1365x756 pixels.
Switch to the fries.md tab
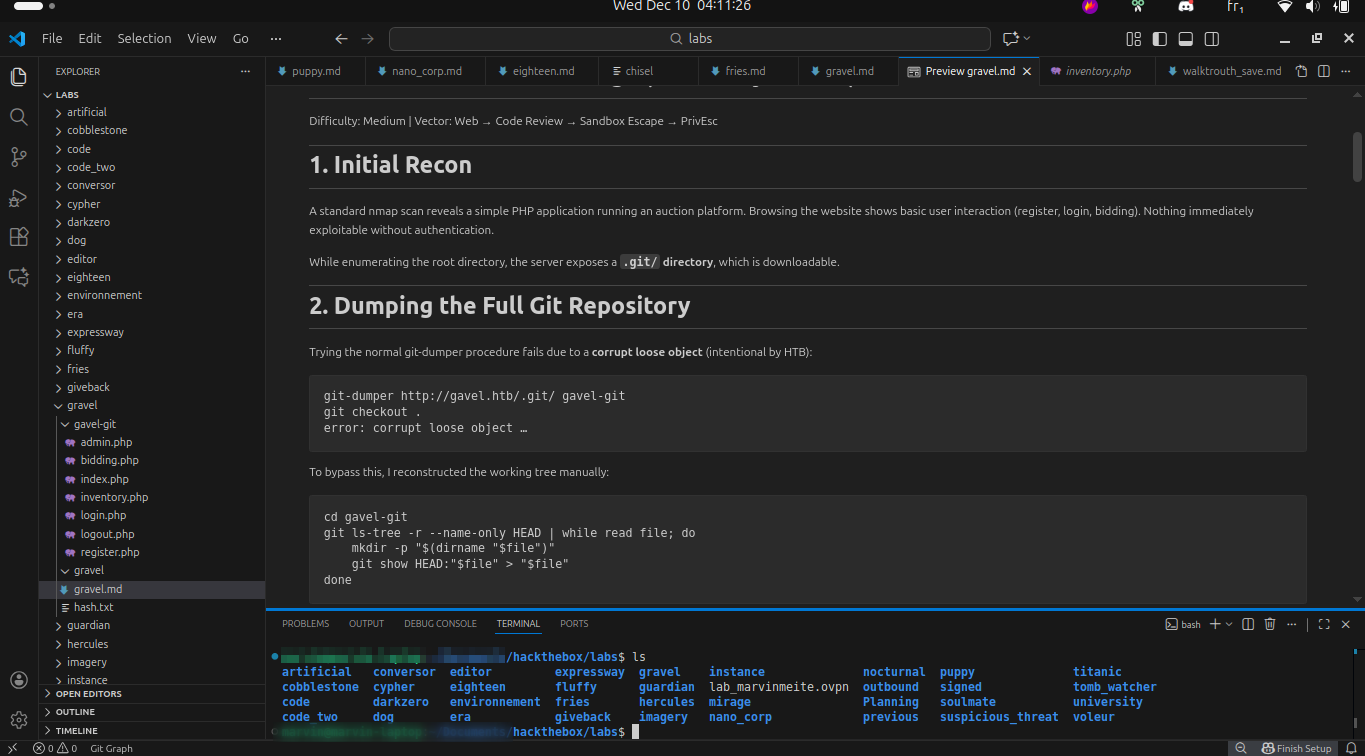(744, 72)
